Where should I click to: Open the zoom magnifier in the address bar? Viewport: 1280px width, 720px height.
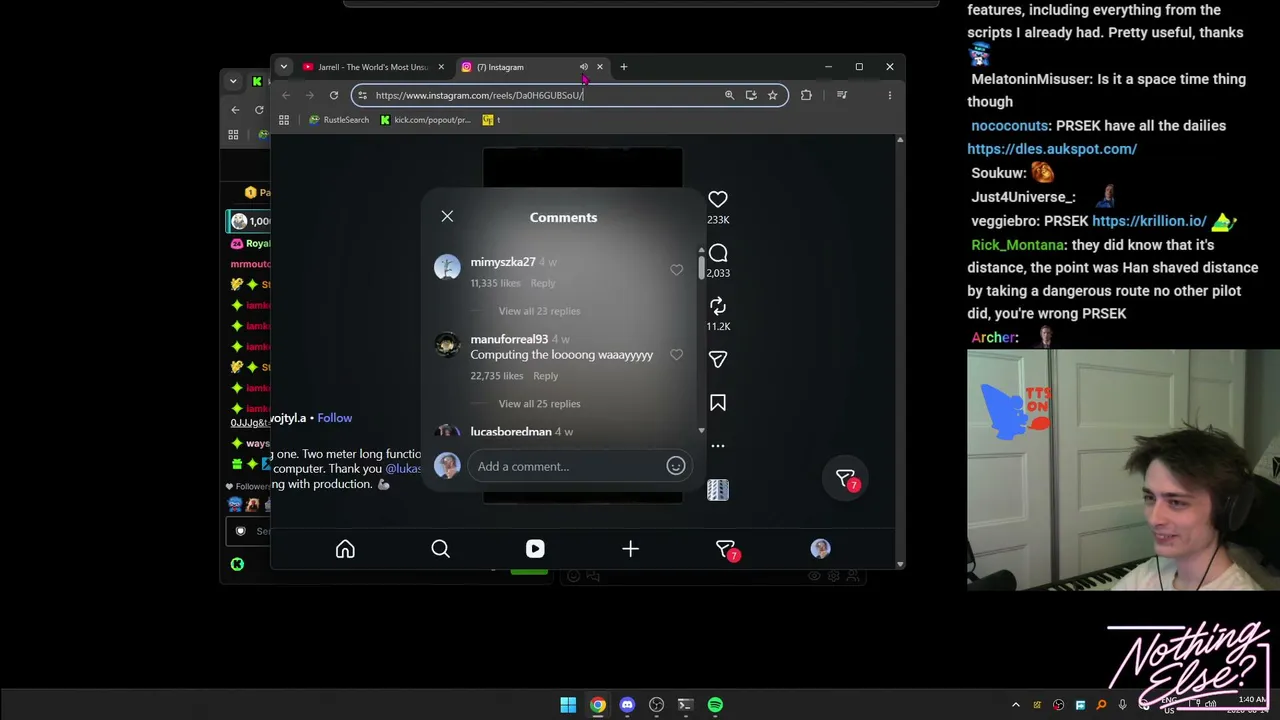coord(729,95)
